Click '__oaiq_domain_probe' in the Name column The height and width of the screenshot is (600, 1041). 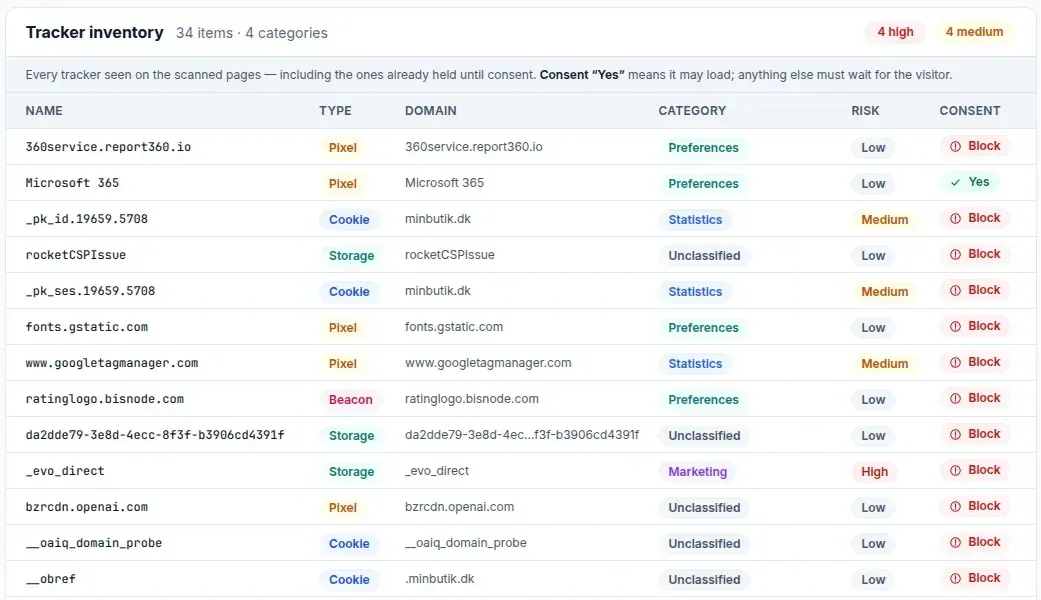pyautogui.click(x=94, y=543)
